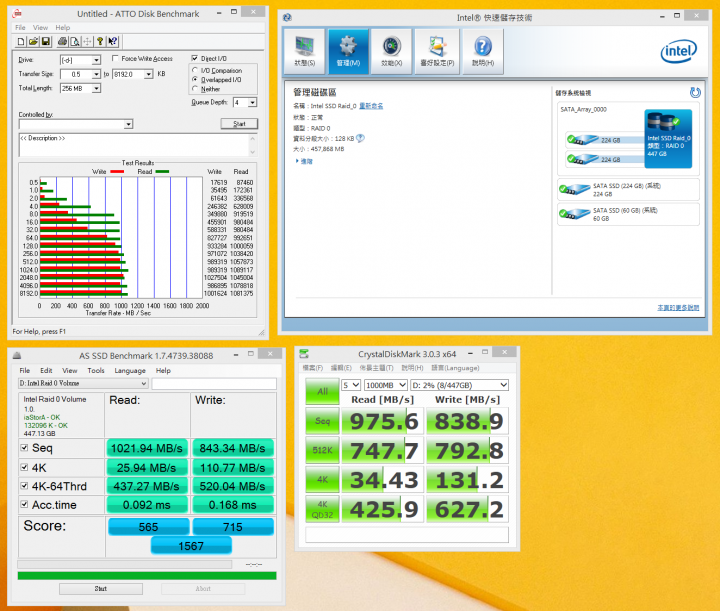Select the Intel SSD Raid_0 volume icon
This screenshot has width=720, height=611.
pos(668,138)
